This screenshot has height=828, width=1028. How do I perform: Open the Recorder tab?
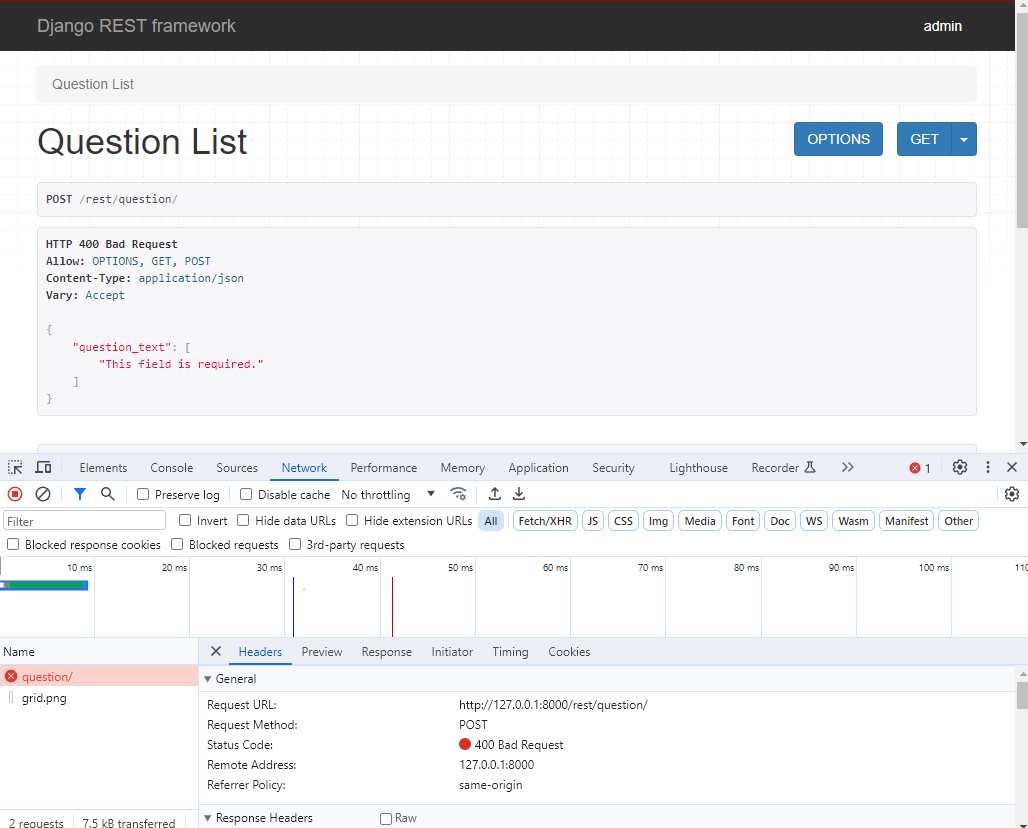coord(783,467)
